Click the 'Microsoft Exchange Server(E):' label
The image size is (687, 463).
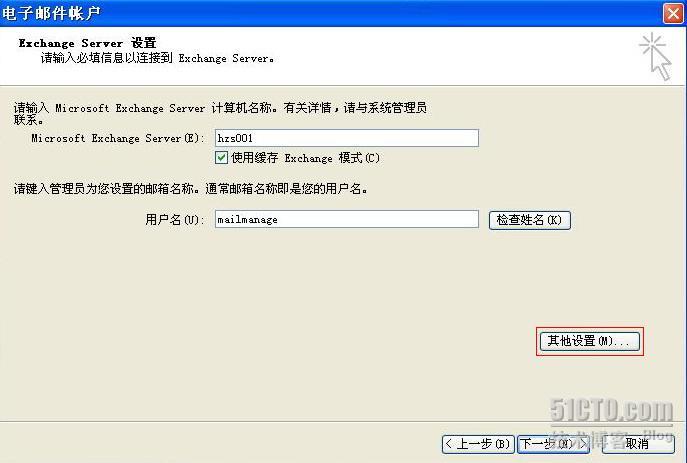(x=117, y=138)
